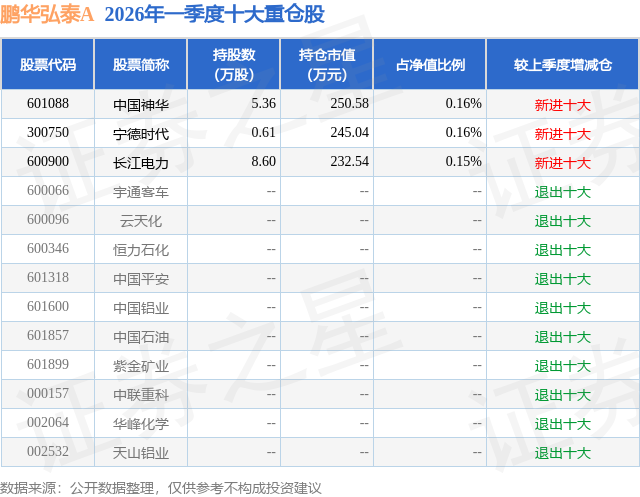This screenshot has width=640, height=497.
Task: Click market value 245.04
Action: (349, 133)
